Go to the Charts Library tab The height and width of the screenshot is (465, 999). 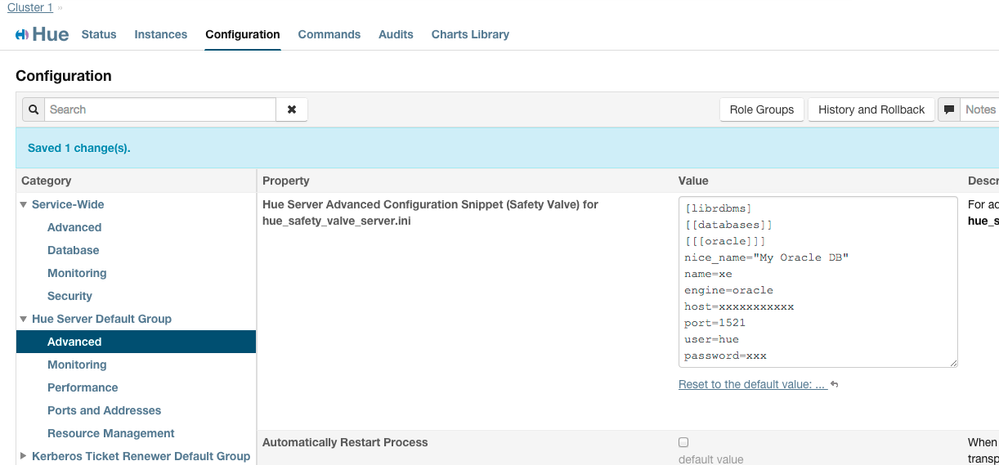470,34
